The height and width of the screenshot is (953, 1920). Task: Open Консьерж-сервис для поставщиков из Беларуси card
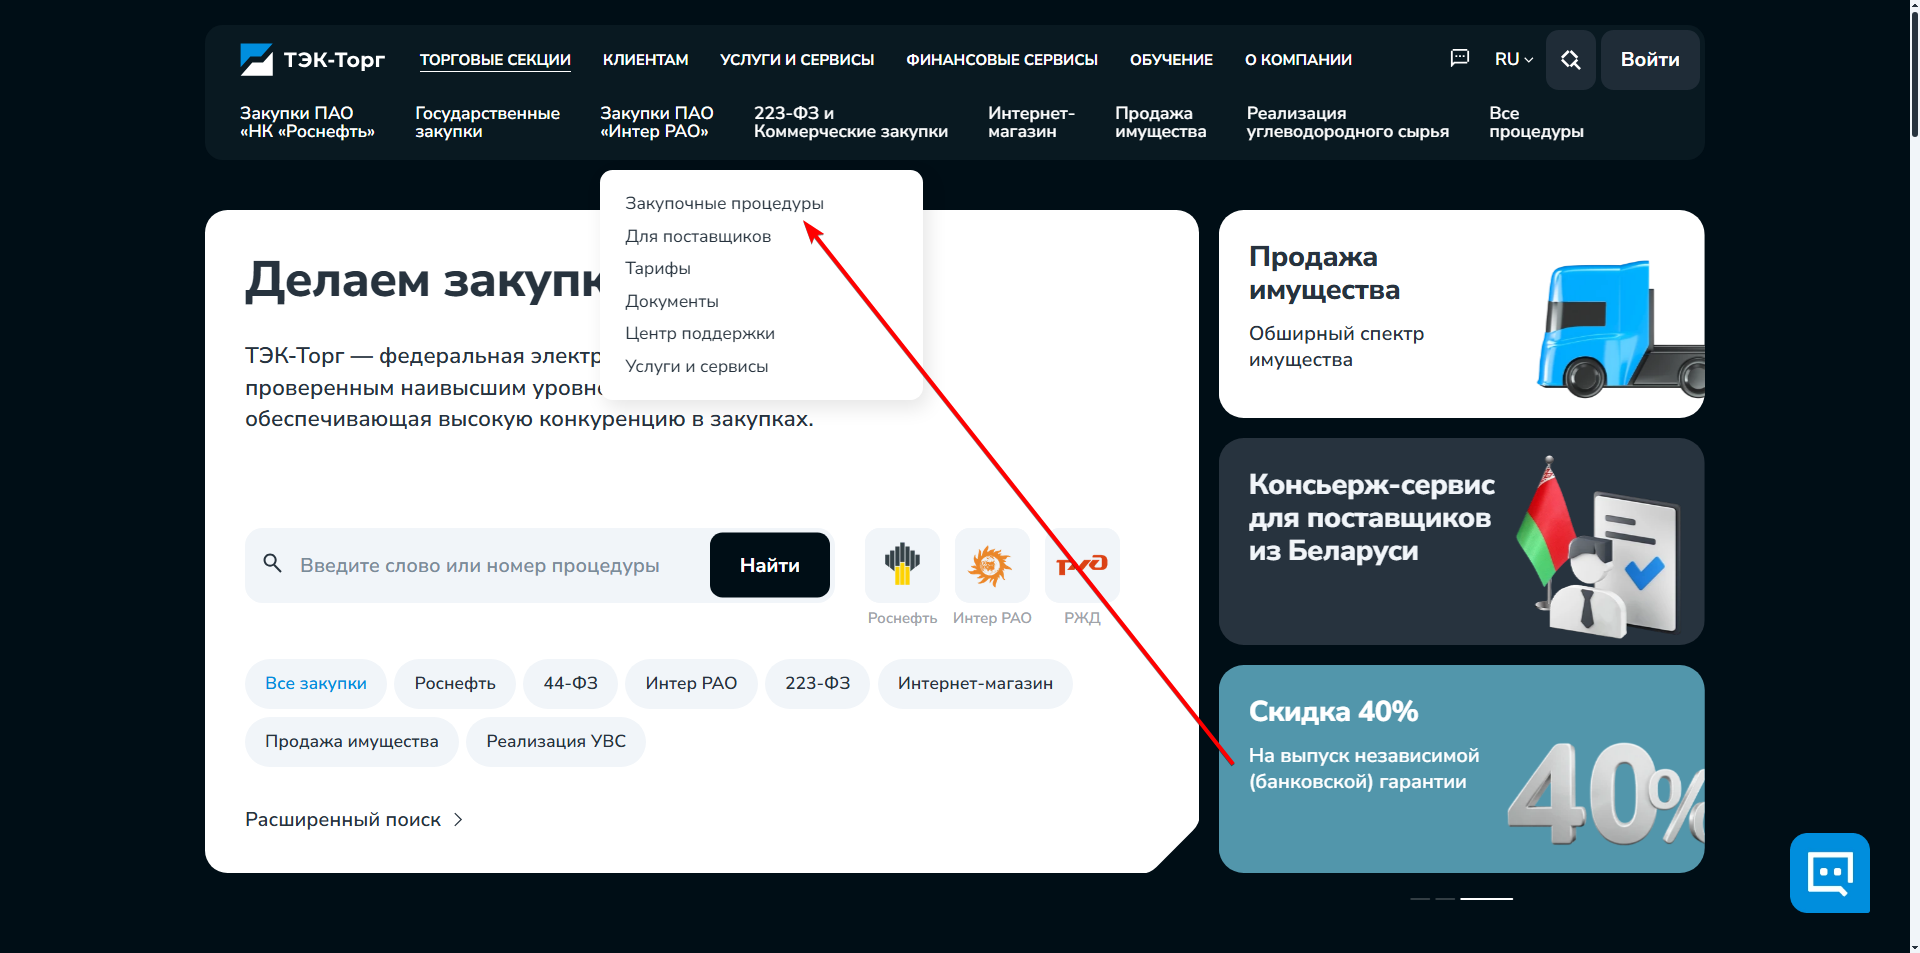[x=1461, y=541]
